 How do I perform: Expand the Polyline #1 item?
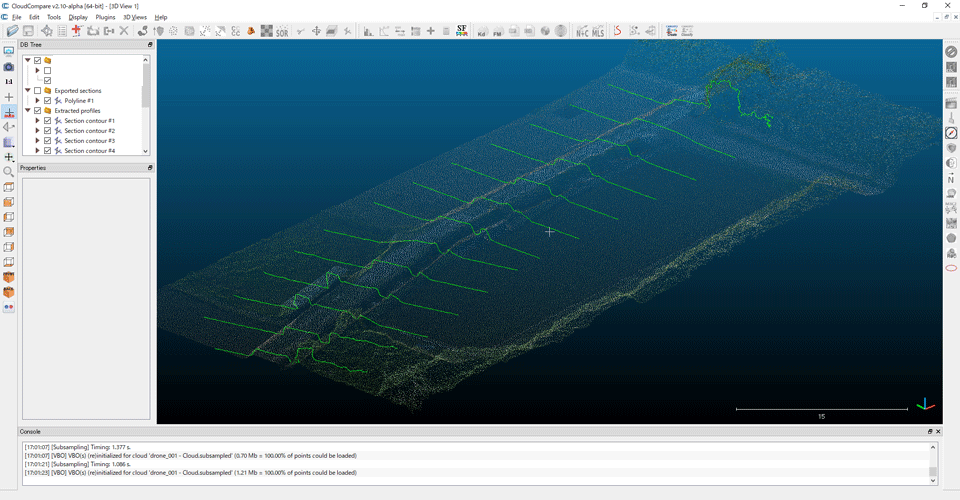[x=37, y=100]
